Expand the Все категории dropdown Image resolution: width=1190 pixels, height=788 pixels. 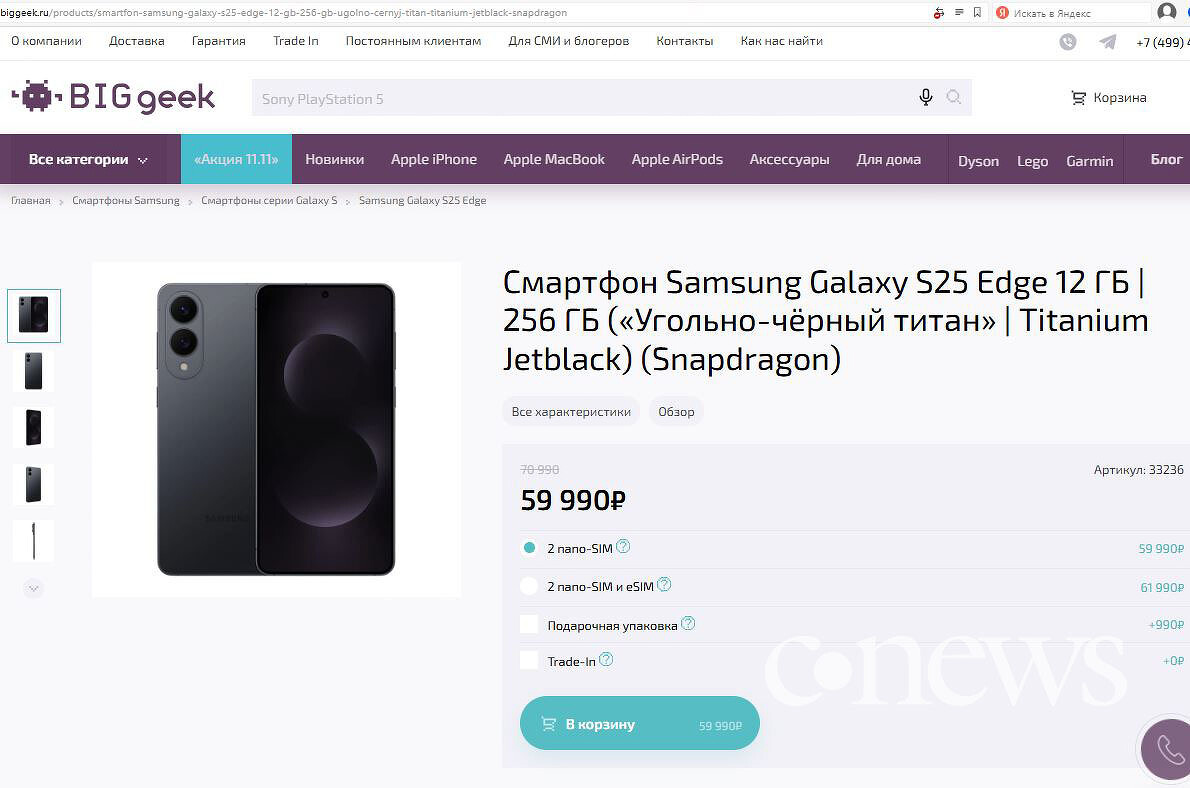(88, 159)
